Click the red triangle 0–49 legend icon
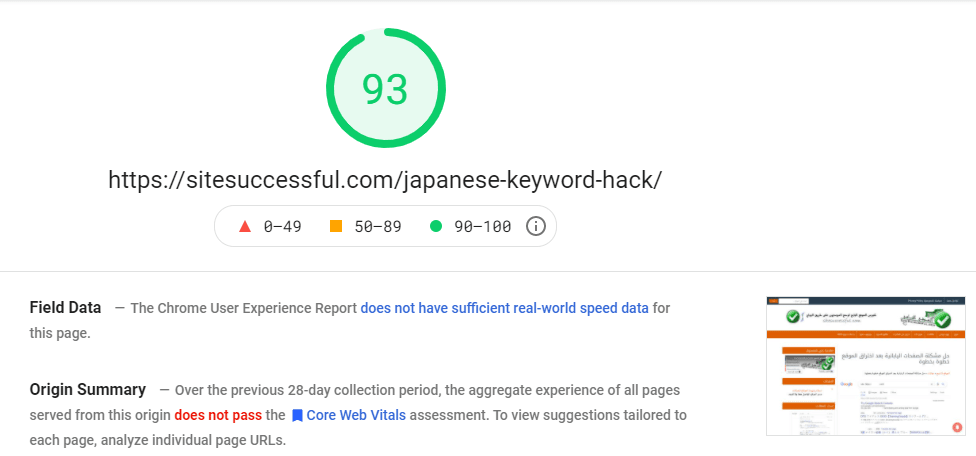 [245, 226]
